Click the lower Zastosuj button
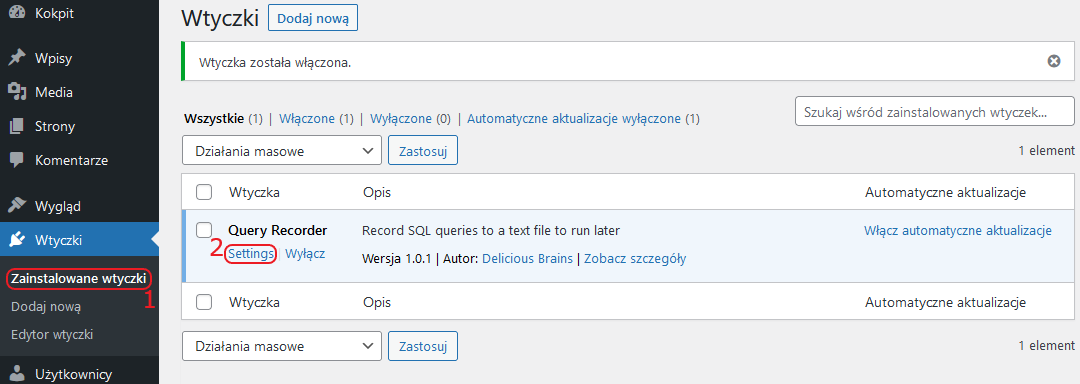This screenshot has width=1080, height=384. coord(423,345)
